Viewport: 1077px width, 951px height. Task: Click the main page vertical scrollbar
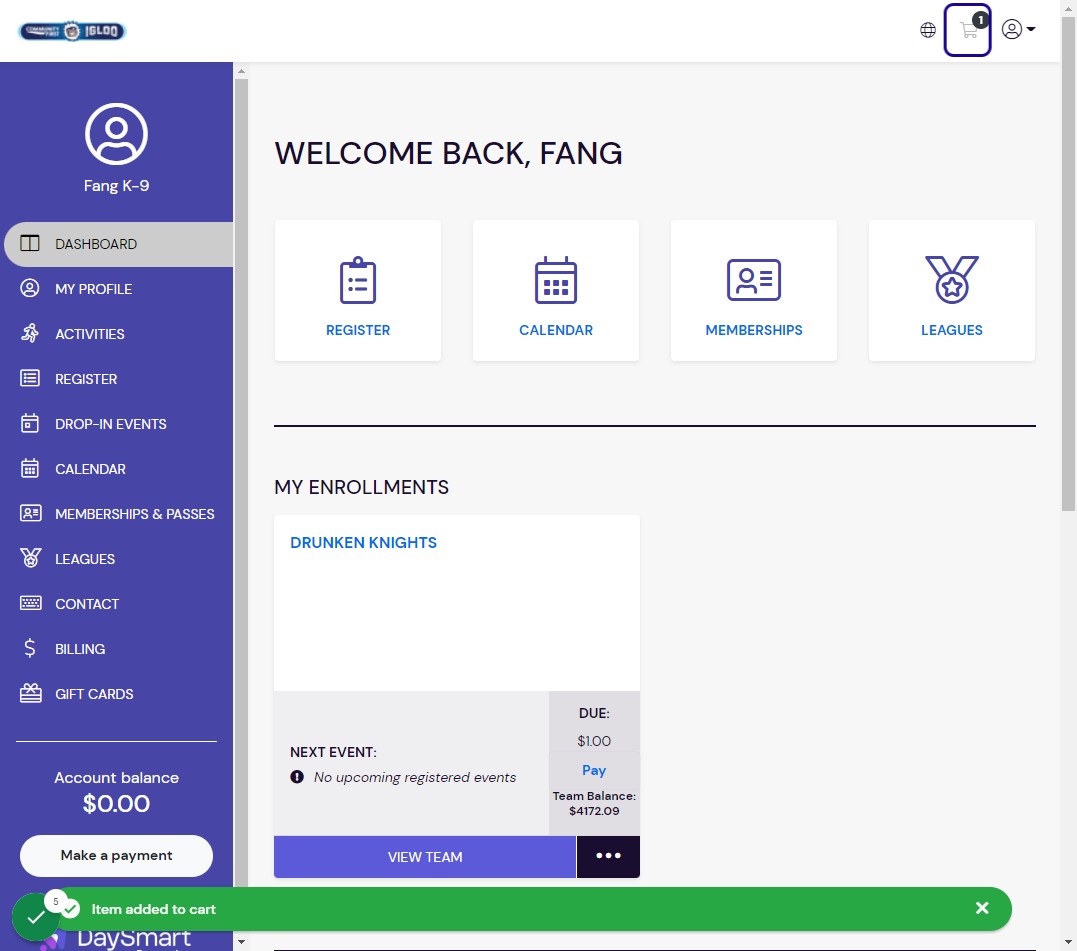[x=1068, y=264]
